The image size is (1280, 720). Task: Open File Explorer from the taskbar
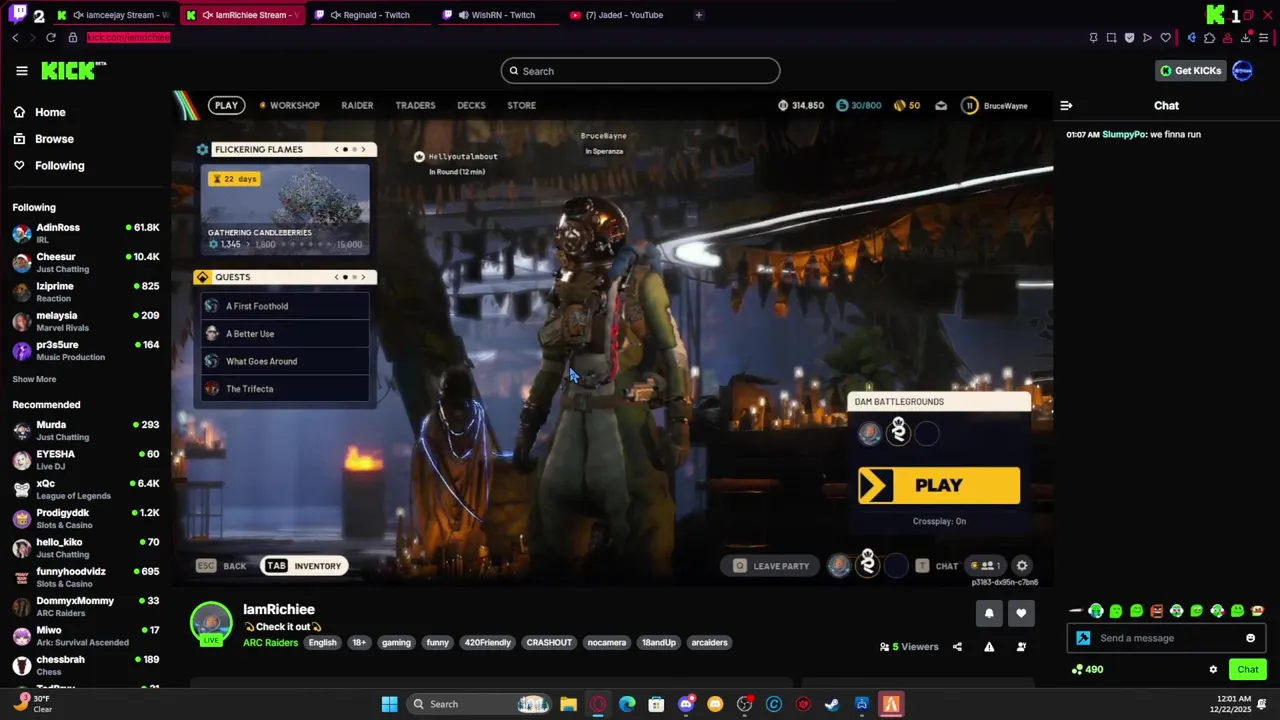point(568,704)
